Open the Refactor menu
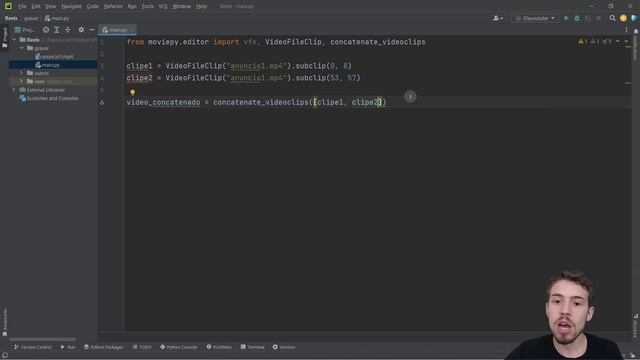Image resolution: width=640 pixels, height=360 pixels. click(x=113, y=7)
